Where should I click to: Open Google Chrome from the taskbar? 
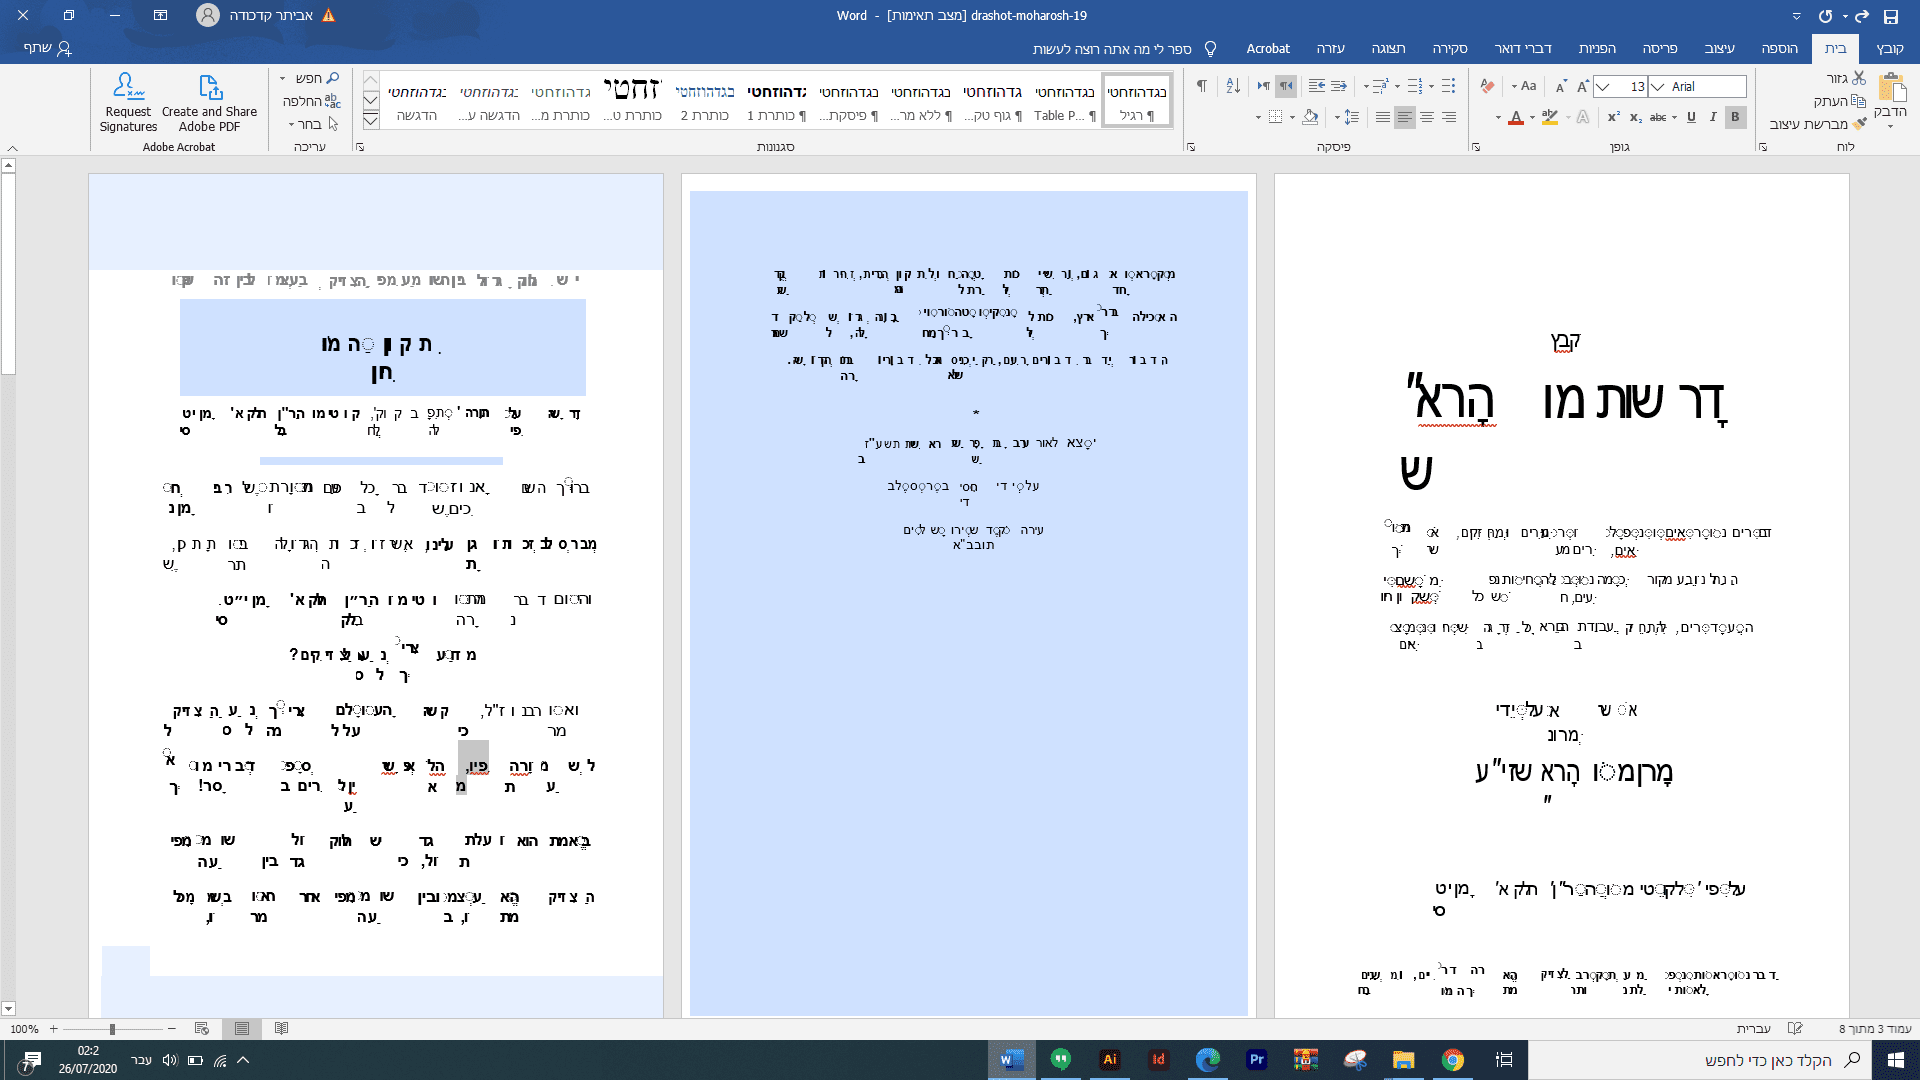tap(1452, 1060)
